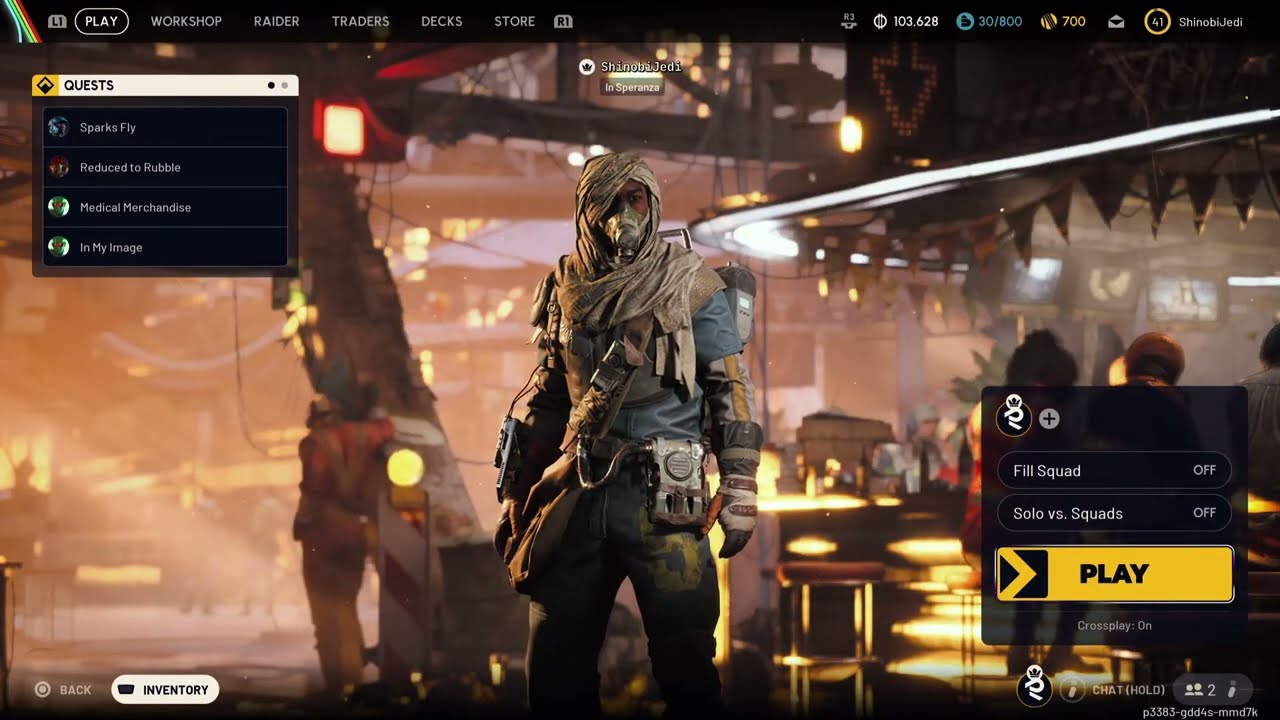1280x720 pixels.
Task: Open the mail envelope icon
Action: [x=1116, y=22]
